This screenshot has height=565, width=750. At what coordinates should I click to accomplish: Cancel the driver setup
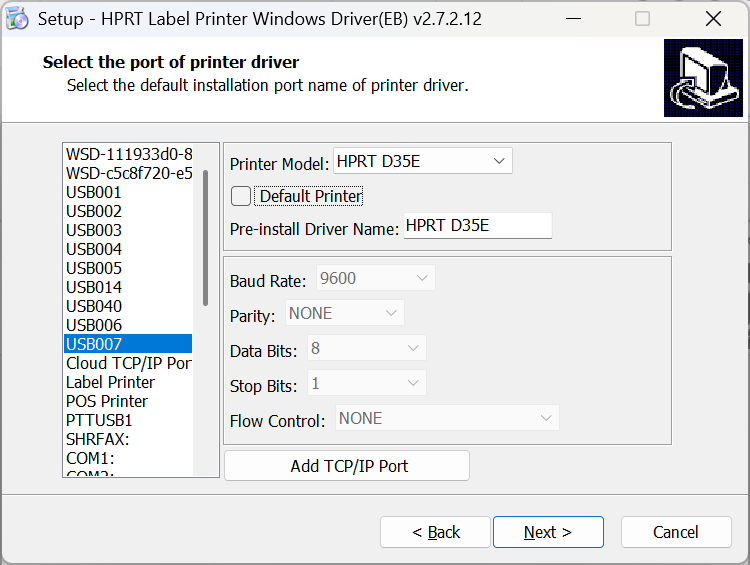point(675,532)
